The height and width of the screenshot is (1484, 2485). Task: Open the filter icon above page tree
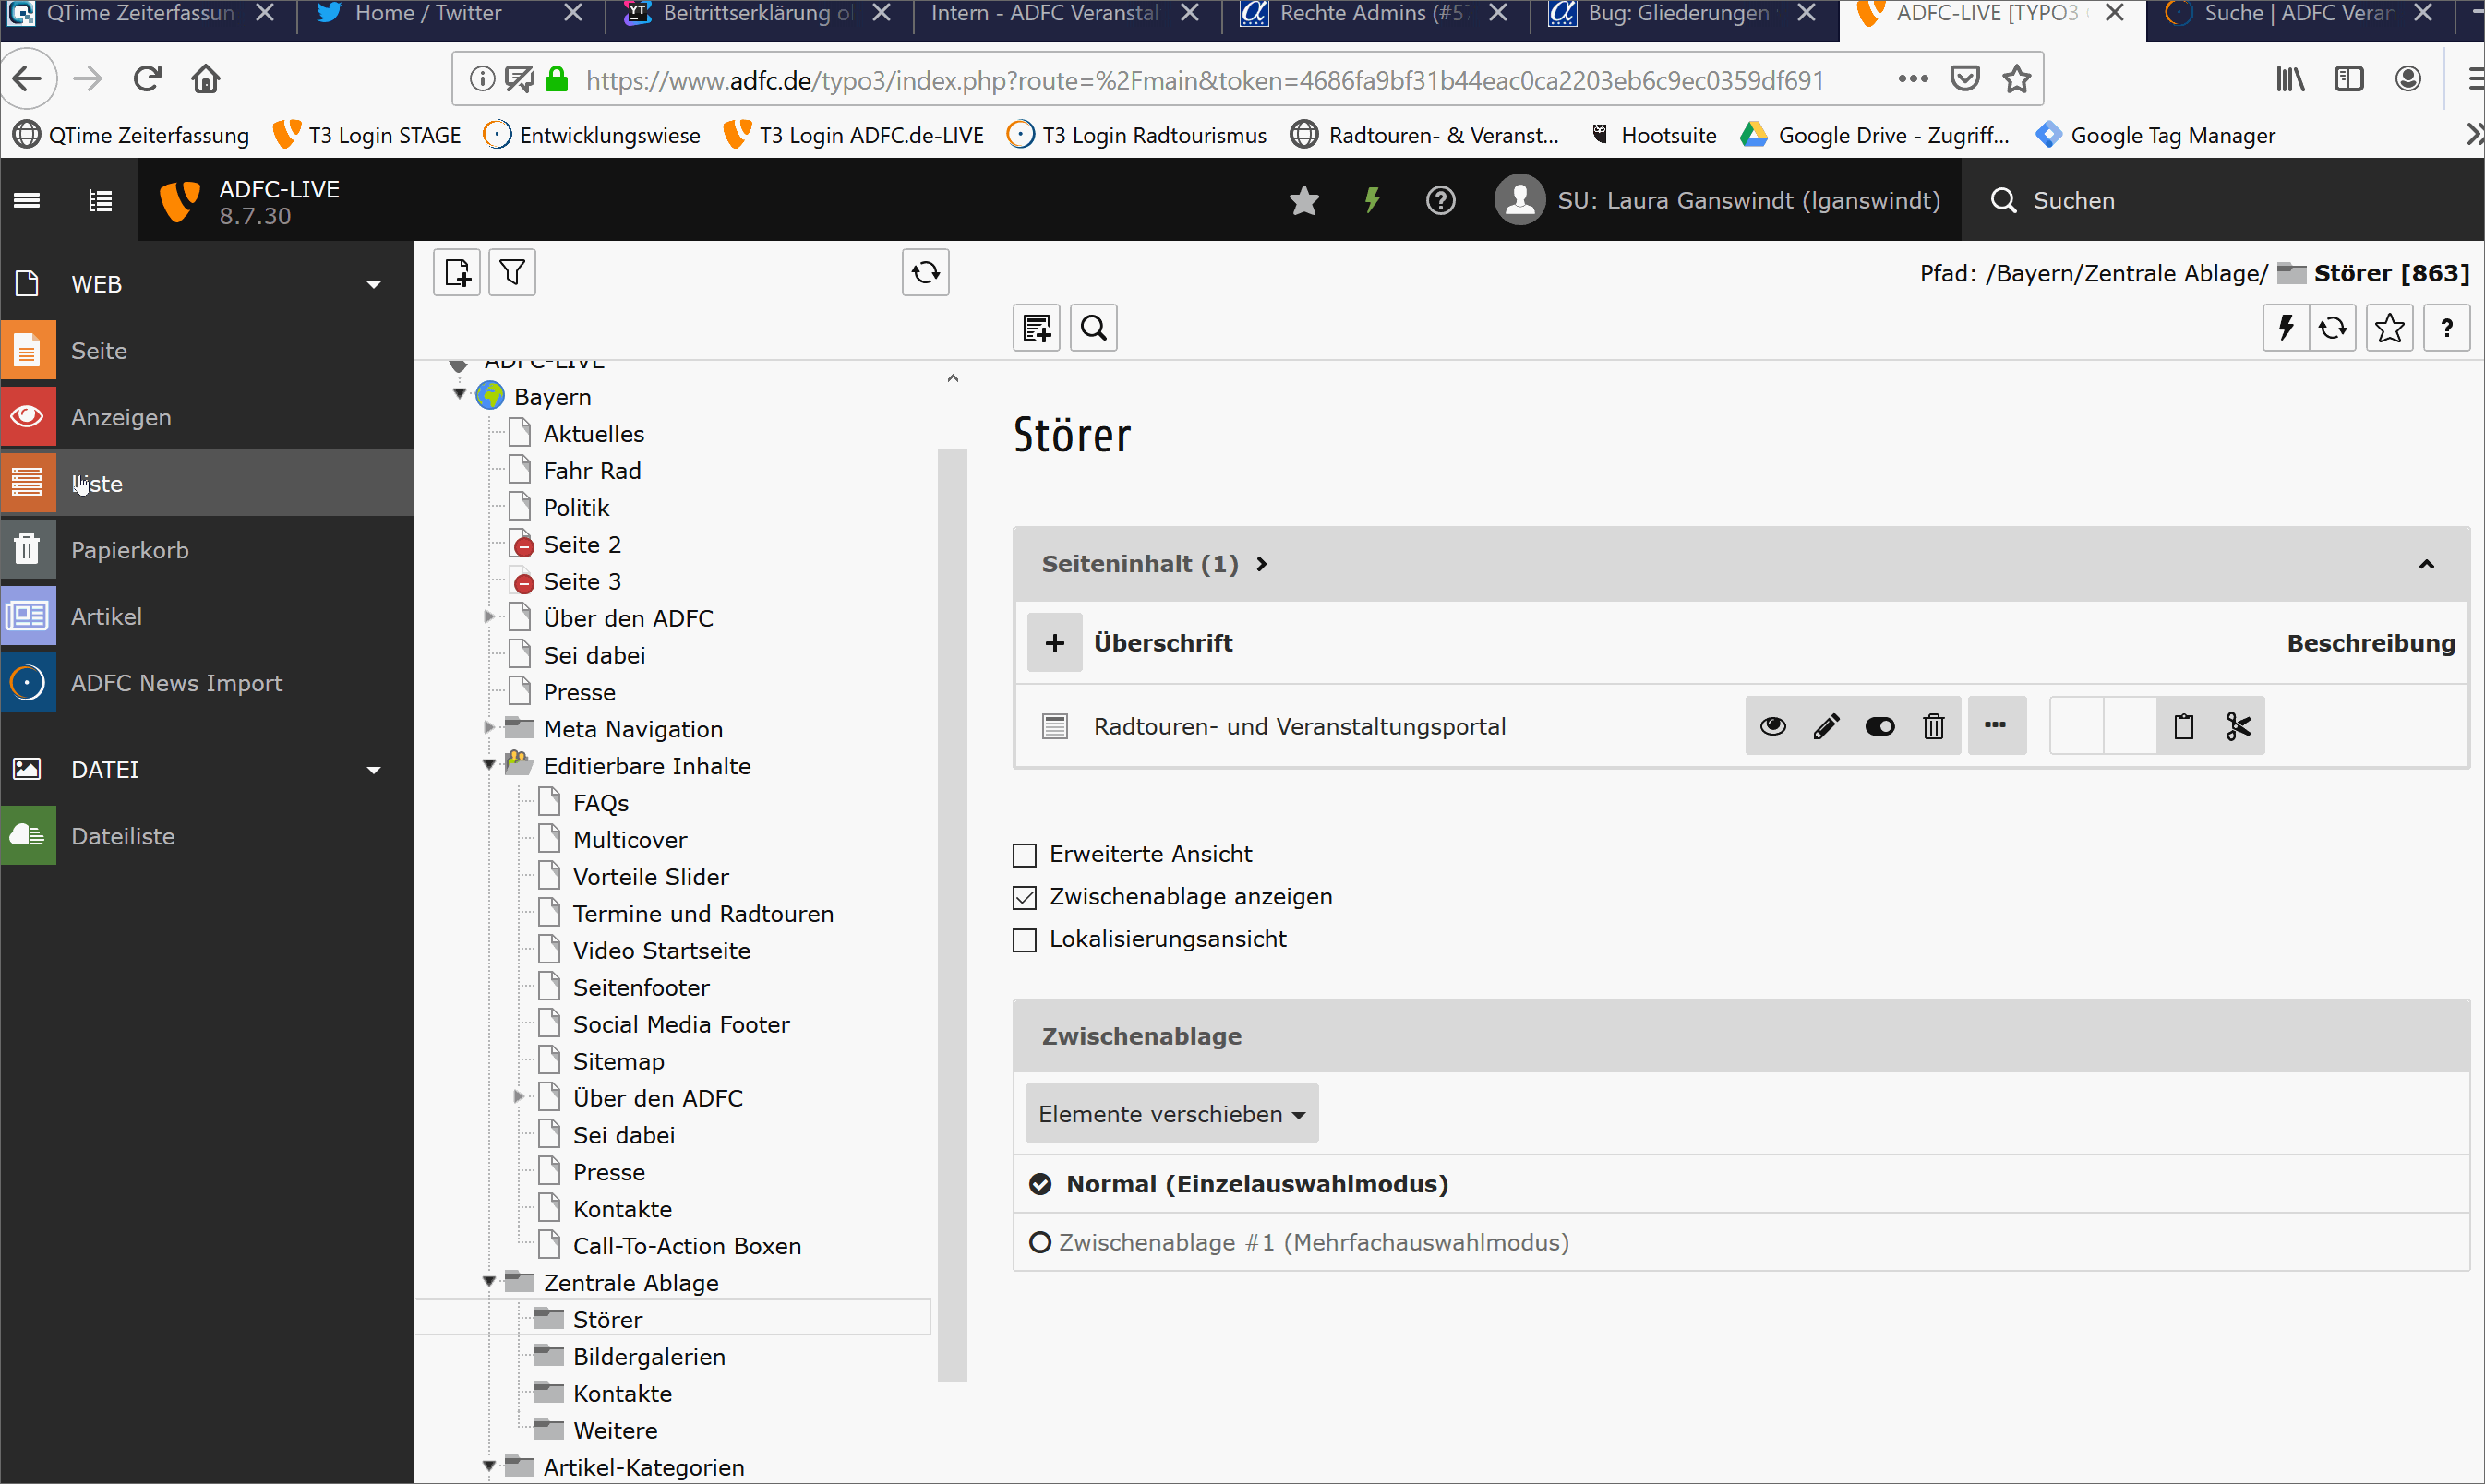click(x=512, y=272)
